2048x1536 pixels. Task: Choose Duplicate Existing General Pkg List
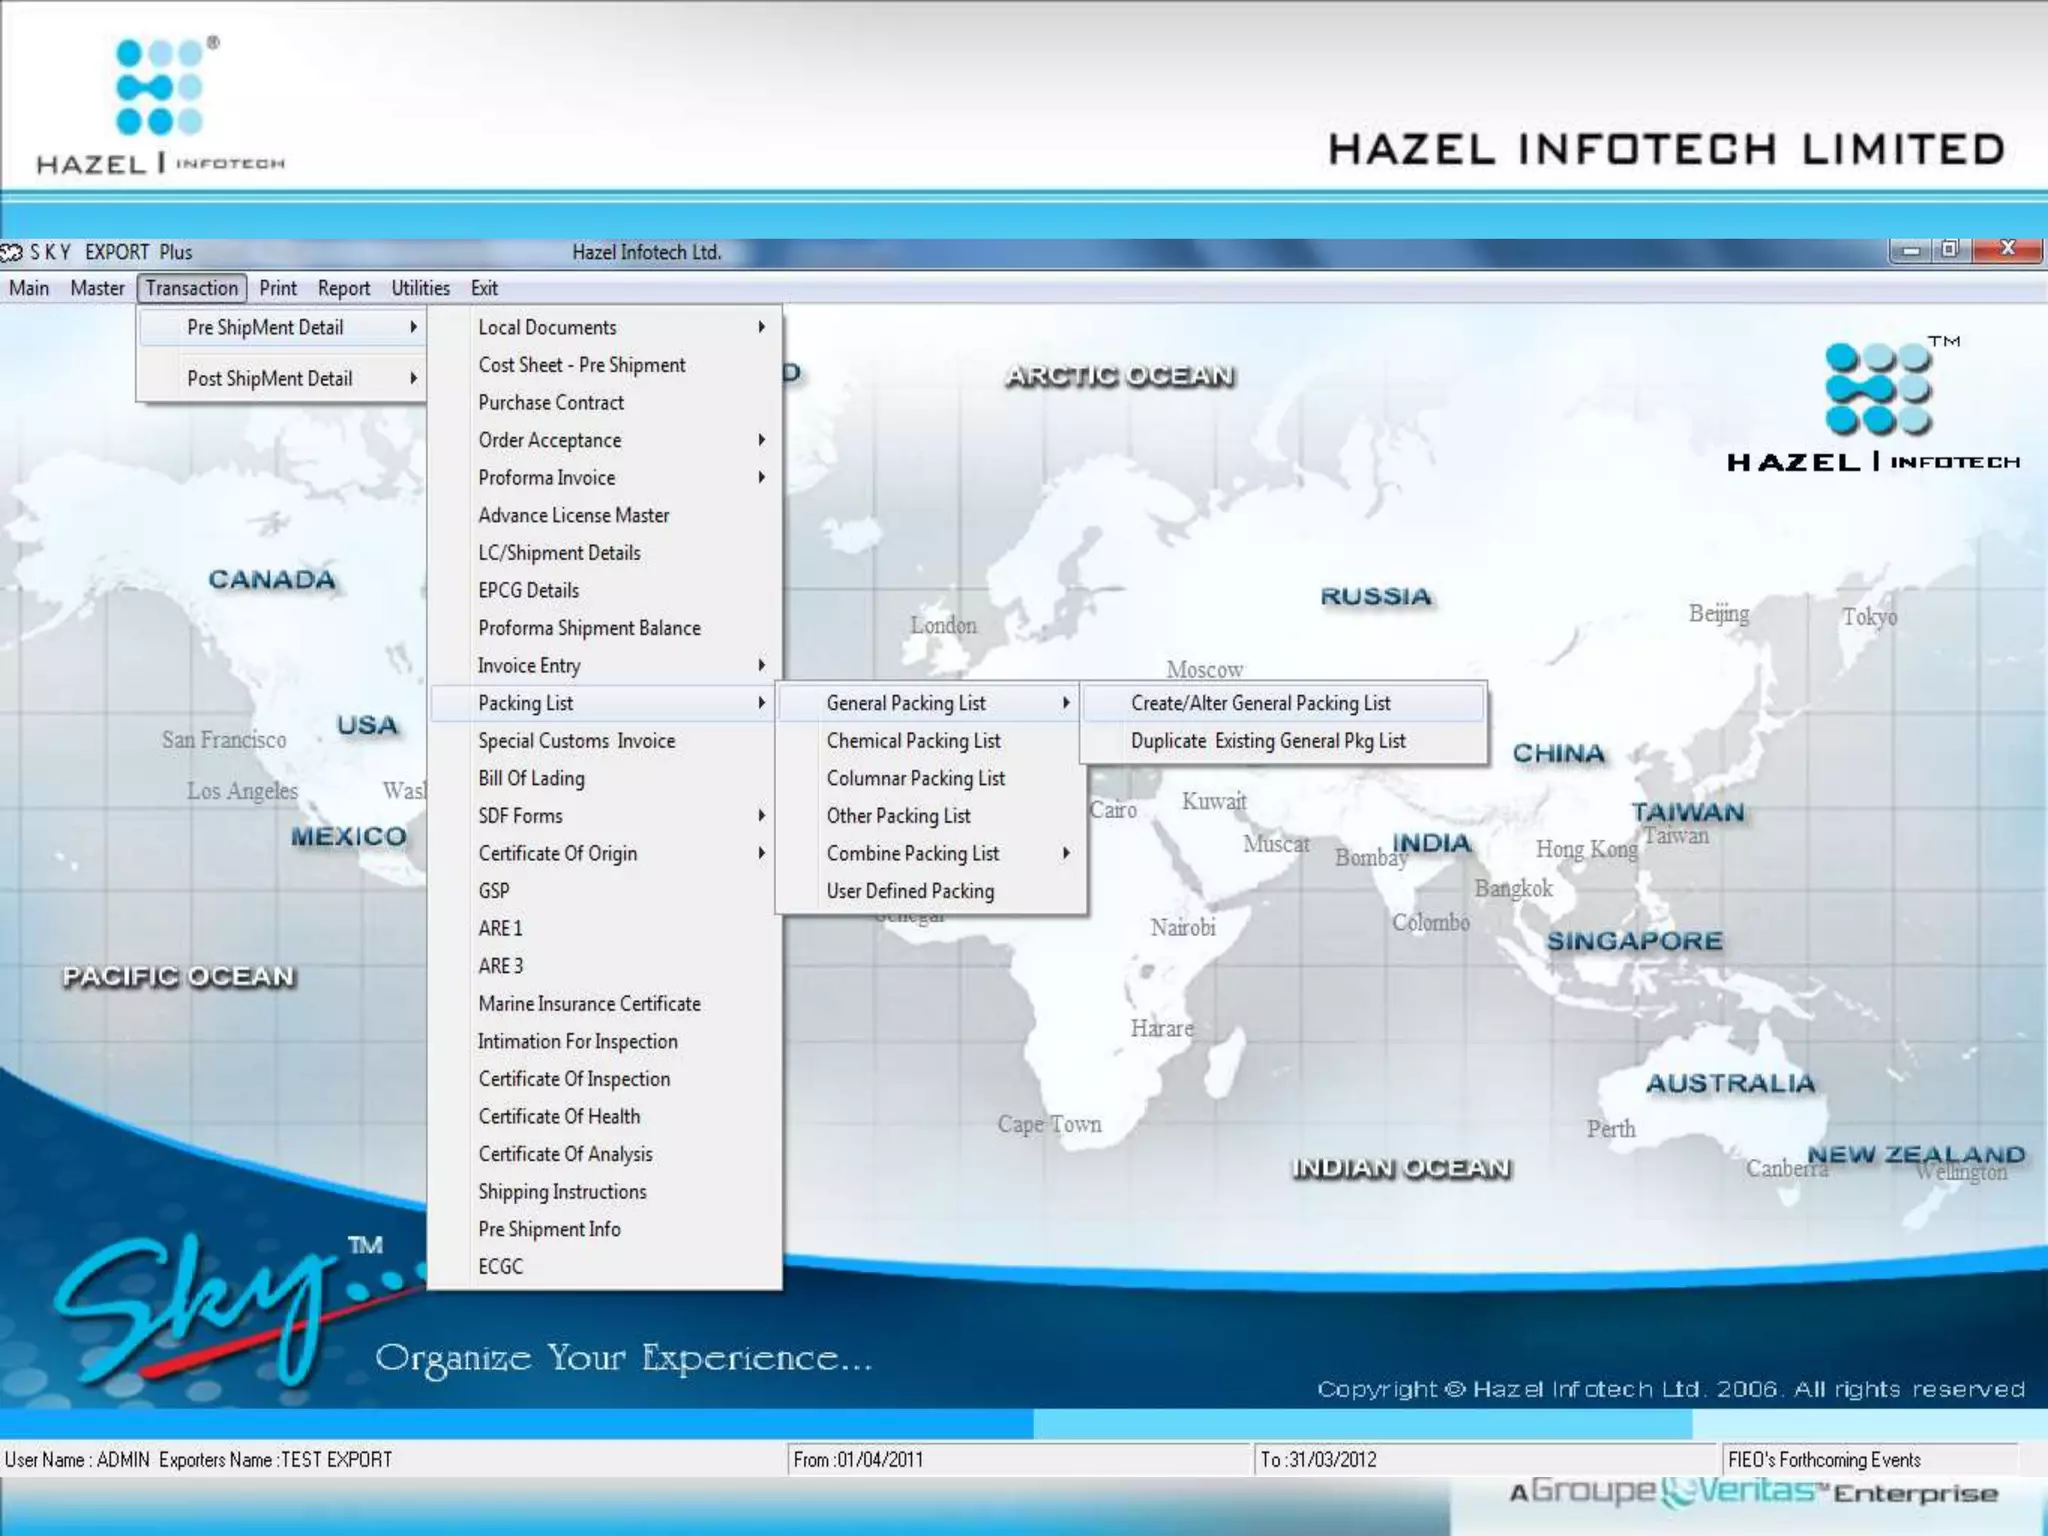coord(1267,741)
